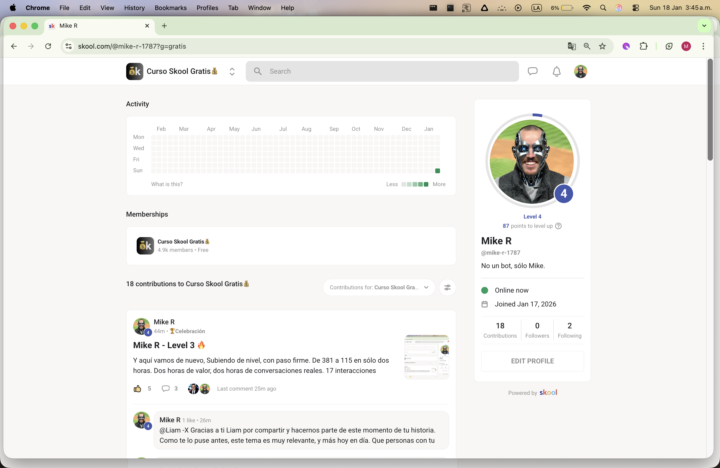This screenshot has height=468, width=720.
Task: Open Control Center in menu bar
Action: click(636, 8)
